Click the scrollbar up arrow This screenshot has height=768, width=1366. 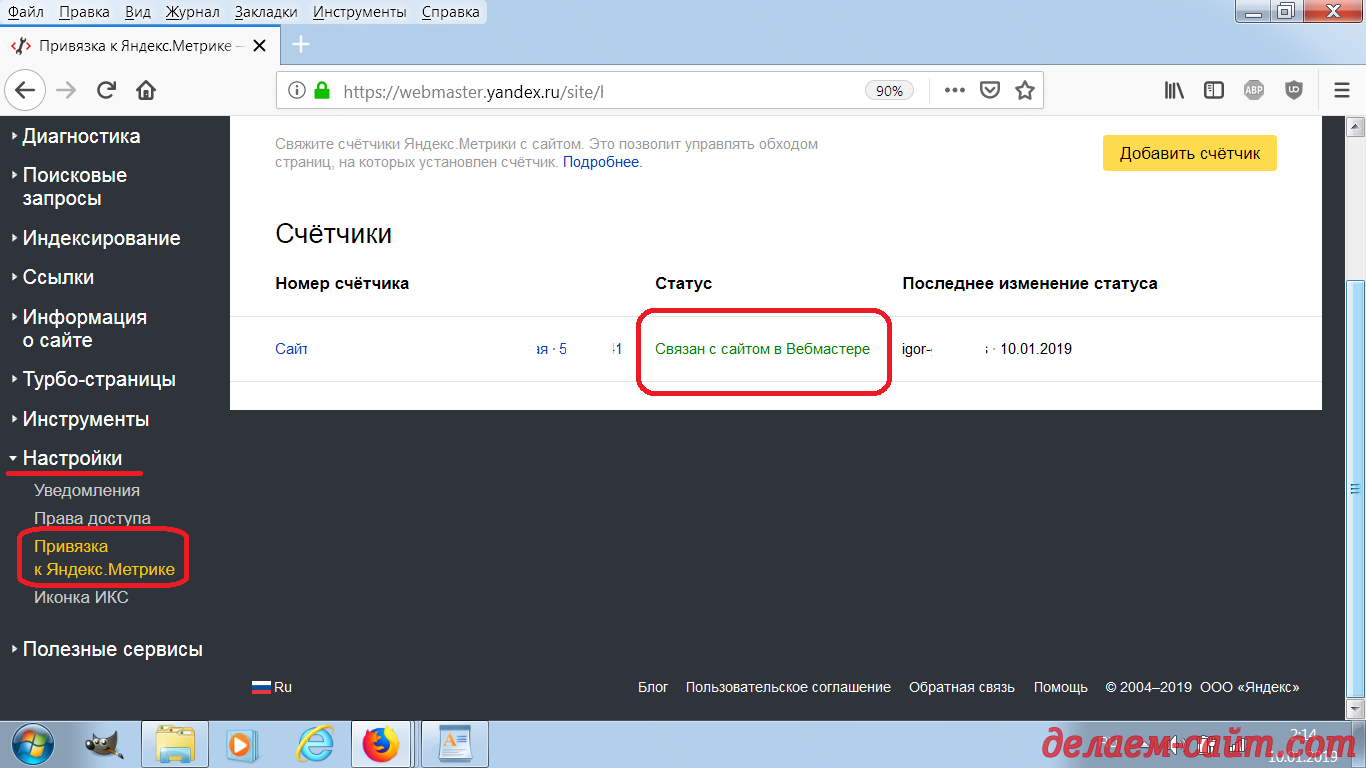coord(1356,126)
